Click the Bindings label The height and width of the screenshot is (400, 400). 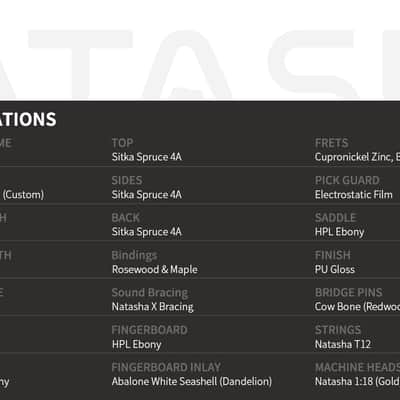(x=134, y=255)
